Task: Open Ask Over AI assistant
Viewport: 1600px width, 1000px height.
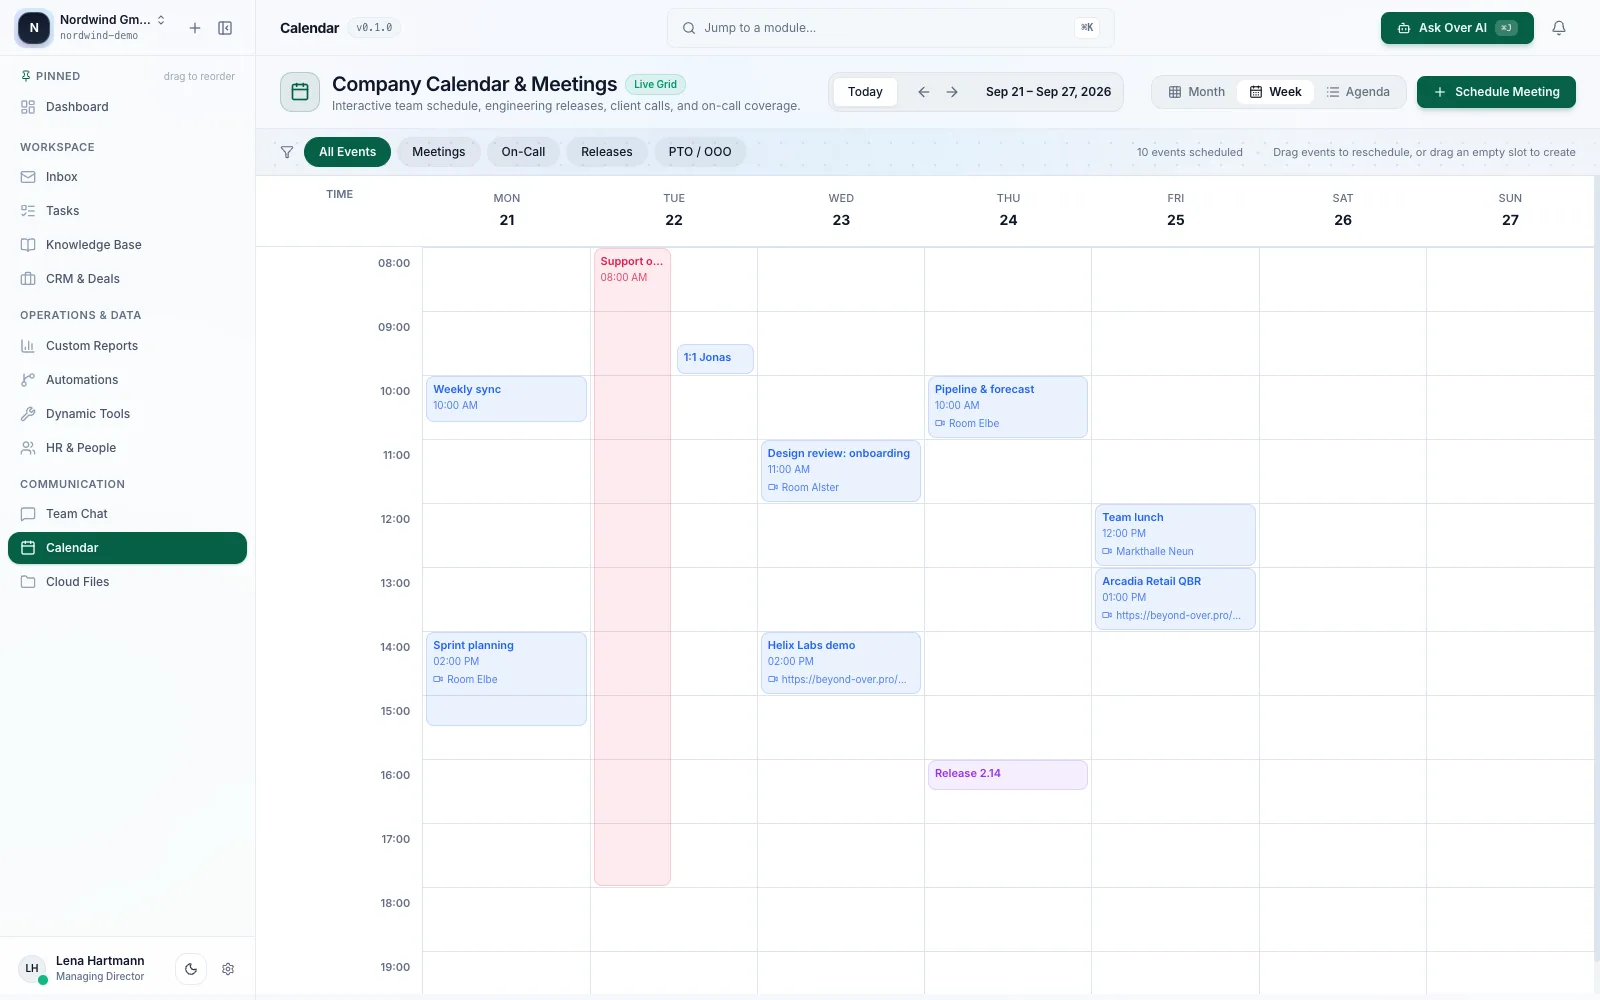Action: [x=1457, y=28]
